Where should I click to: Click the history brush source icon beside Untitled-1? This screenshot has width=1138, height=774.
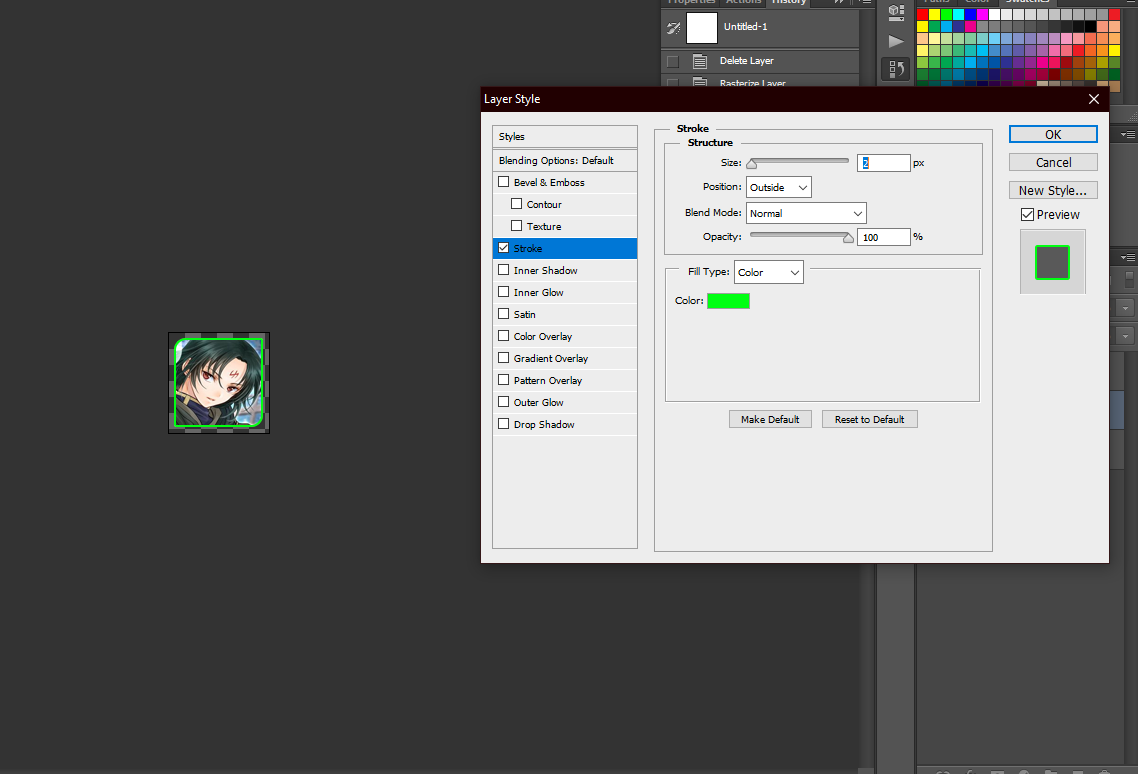point(673,28)
